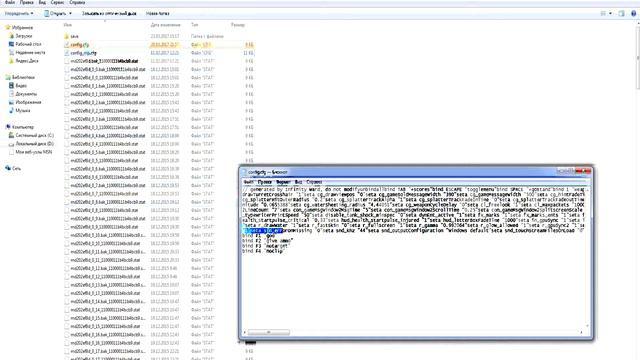Click the Notepad horizontal scrollbar thumb
This screenshot has height=360, width=640.
pos(269,332)
